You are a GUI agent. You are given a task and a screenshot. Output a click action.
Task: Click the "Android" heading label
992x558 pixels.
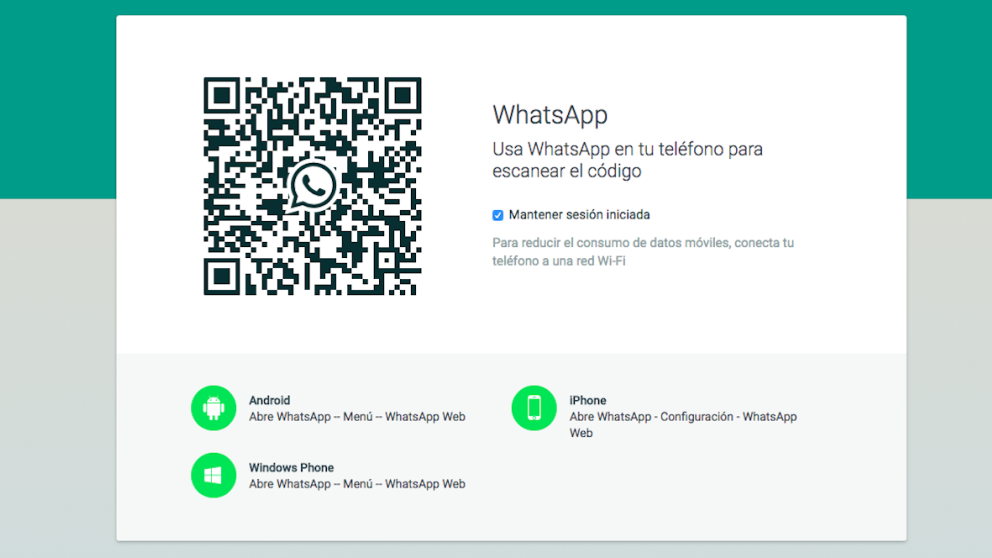pyautogui.click(x=269, y=400)
